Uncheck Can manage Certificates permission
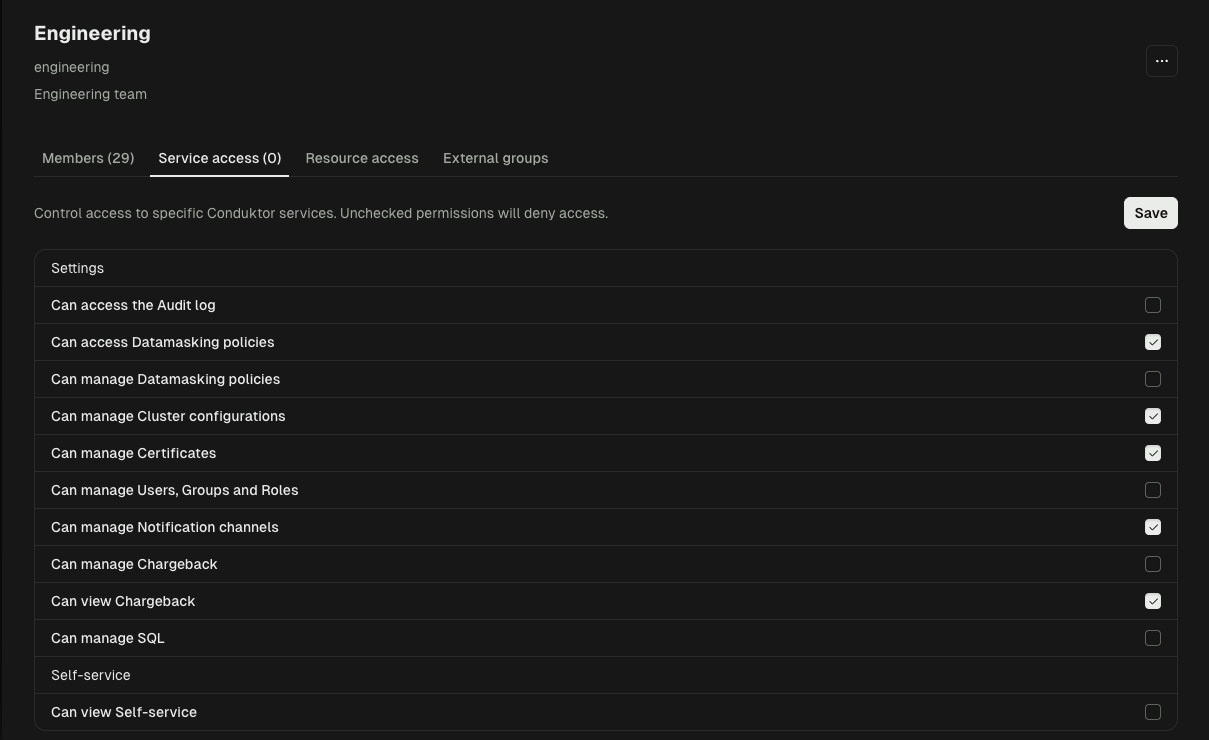This screenshot has width=1209, height=740. click(1153, 453)
